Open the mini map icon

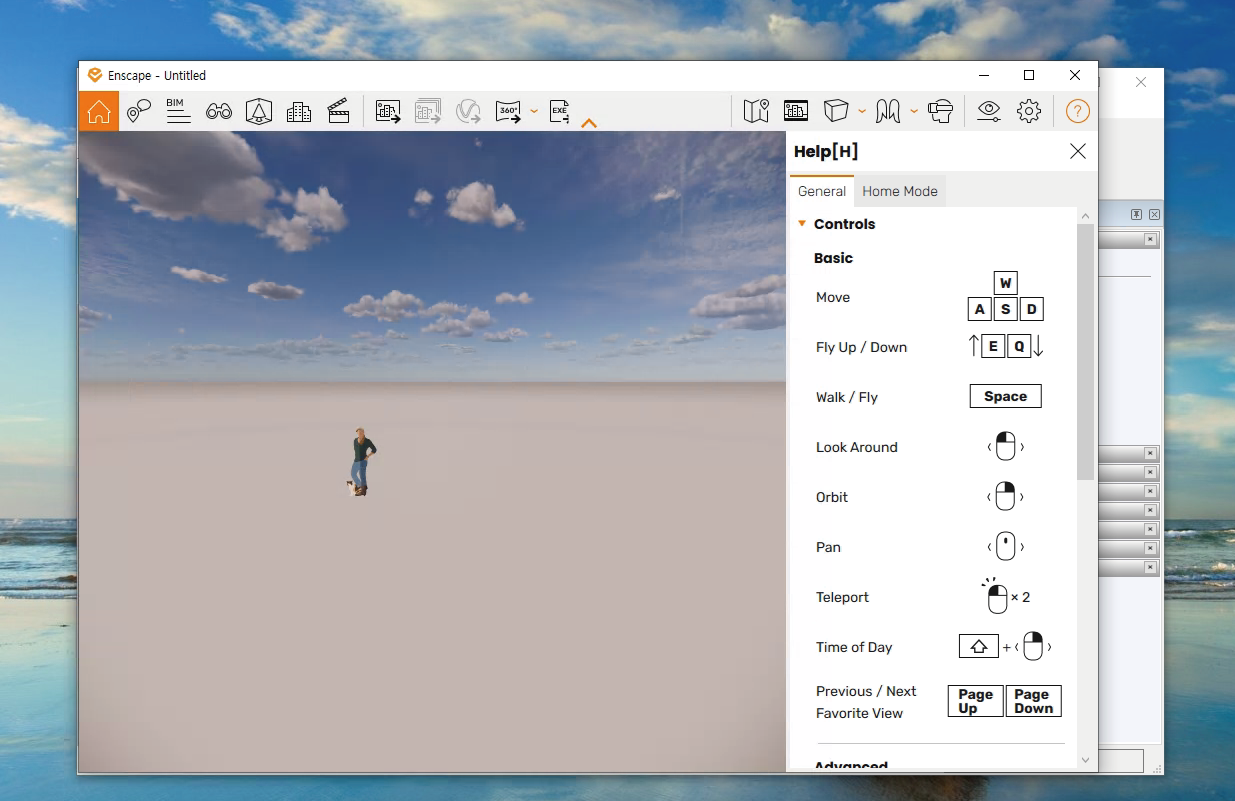point(756,111)
